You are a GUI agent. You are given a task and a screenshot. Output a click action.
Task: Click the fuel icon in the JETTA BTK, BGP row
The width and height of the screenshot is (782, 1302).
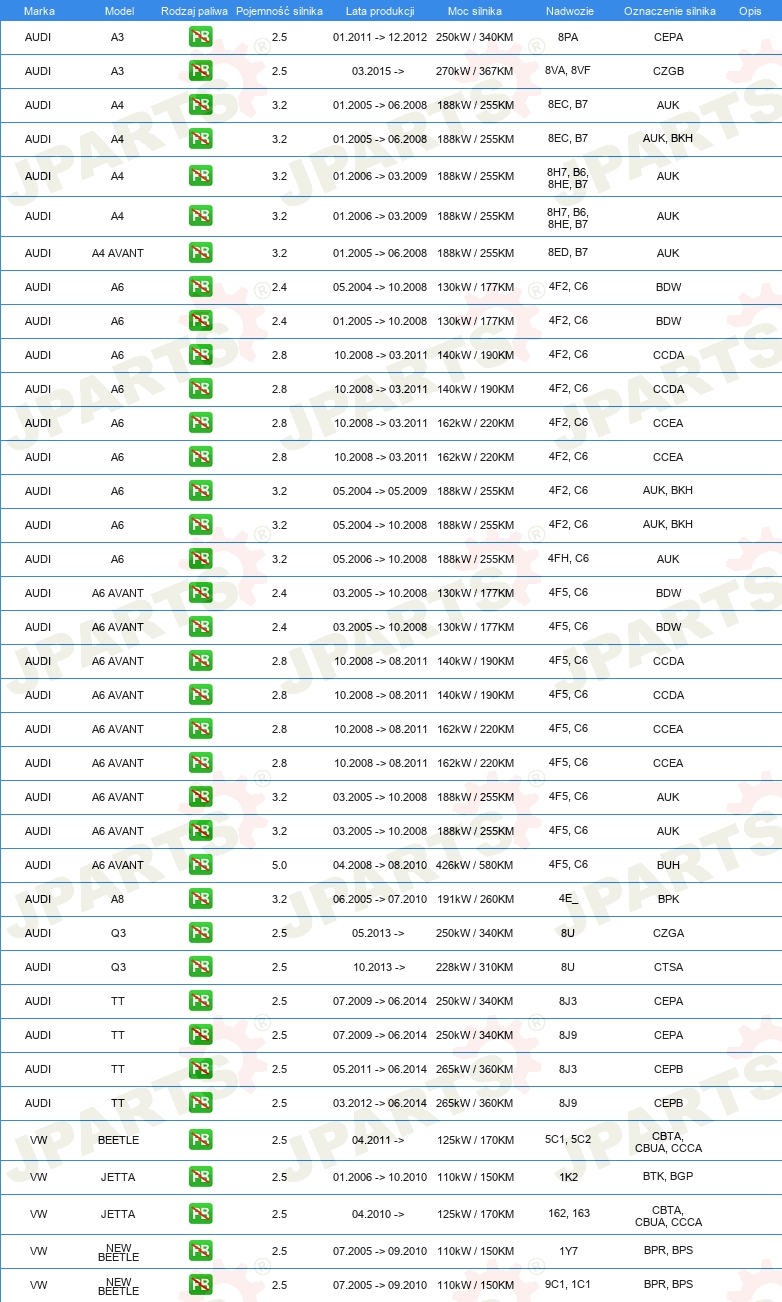coord(200,1177)
